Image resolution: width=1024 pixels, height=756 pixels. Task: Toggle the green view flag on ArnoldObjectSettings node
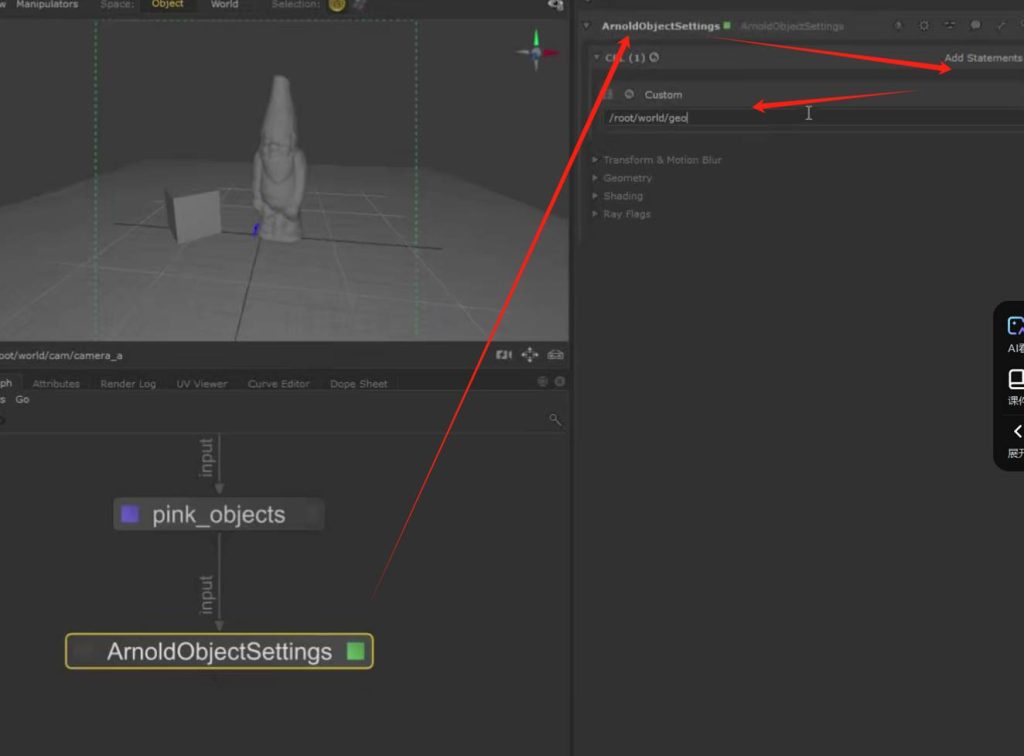(x=355, y=652)
